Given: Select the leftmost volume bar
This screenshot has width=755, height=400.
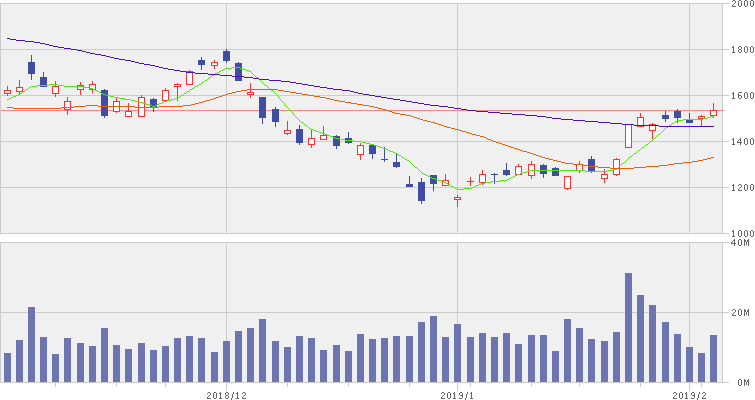Looking at the screenshot, I should pyautogui.click(x=8, y=367).
